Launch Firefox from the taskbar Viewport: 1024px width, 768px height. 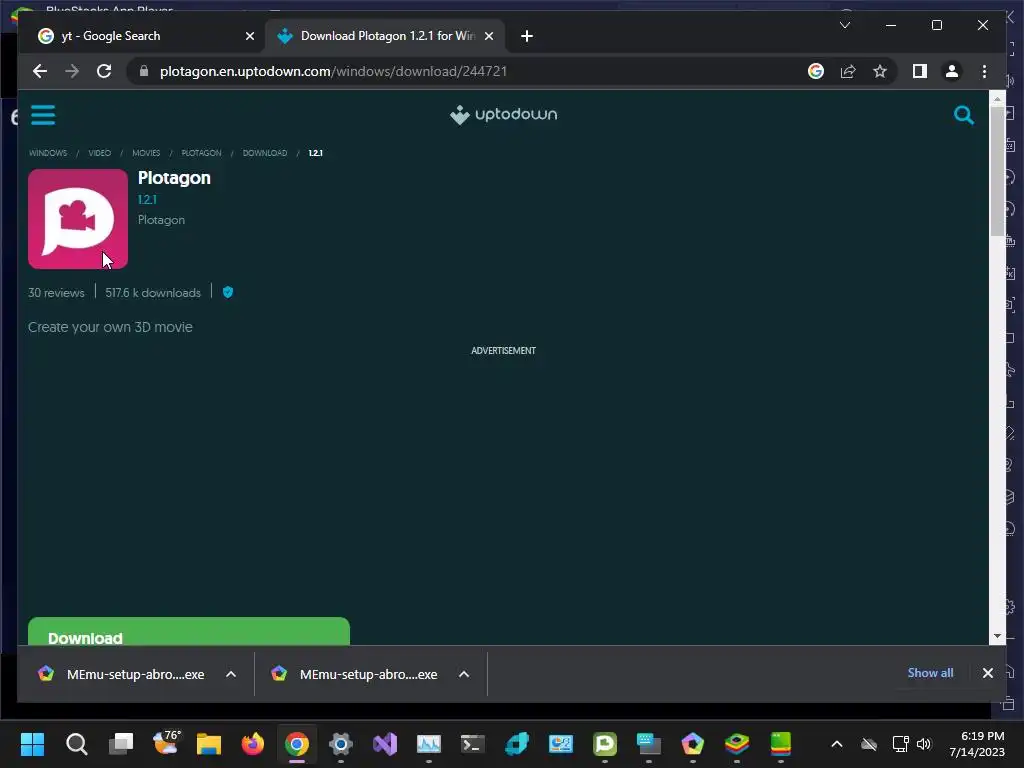(x=253, y=744)
